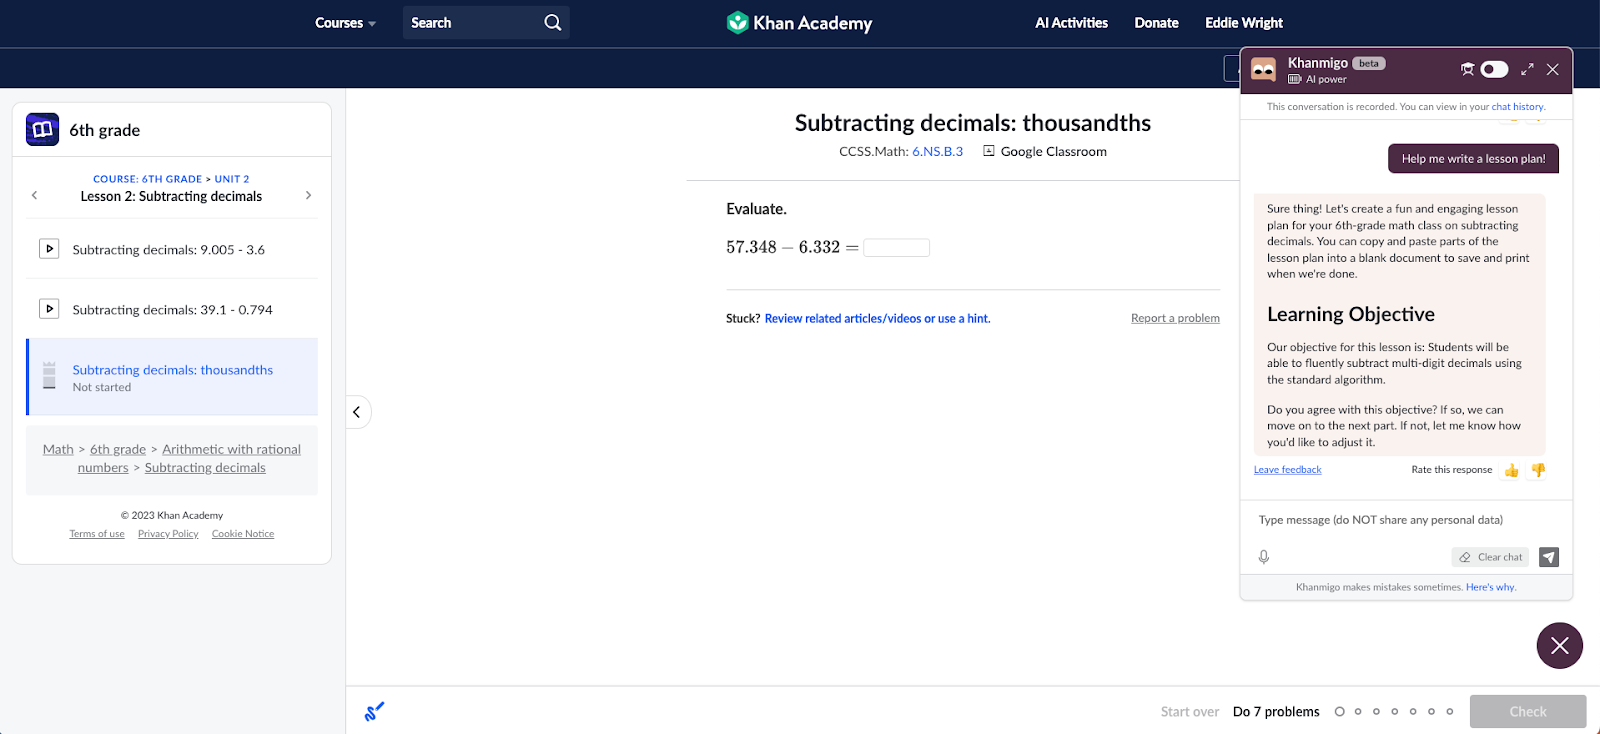The width and height of the screenshot is (1600, 734).
Task: Click the answer input box
Action: click(x=897, y=247)
